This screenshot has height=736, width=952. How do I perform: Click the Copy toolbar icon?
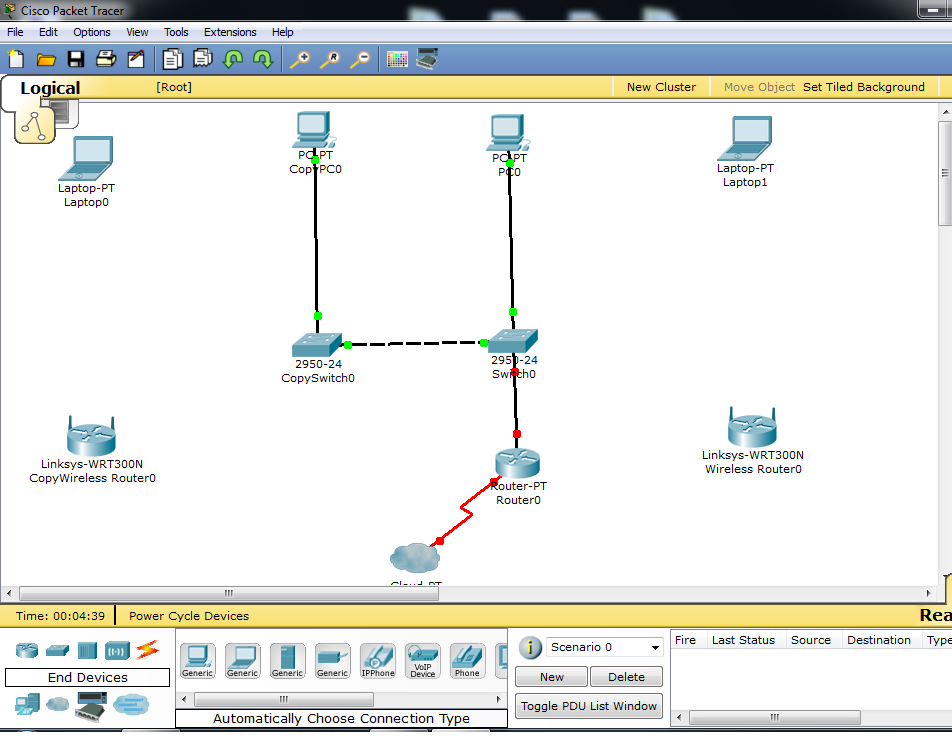[x=172, y=59]
